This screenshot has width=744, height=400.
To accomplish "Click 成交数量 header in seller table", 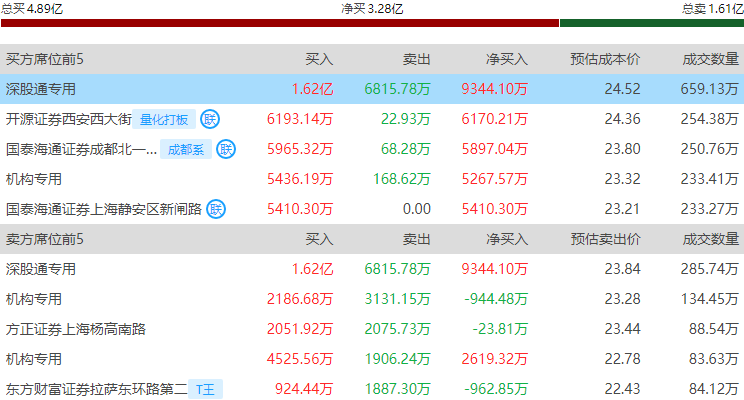I will [710, 239].
